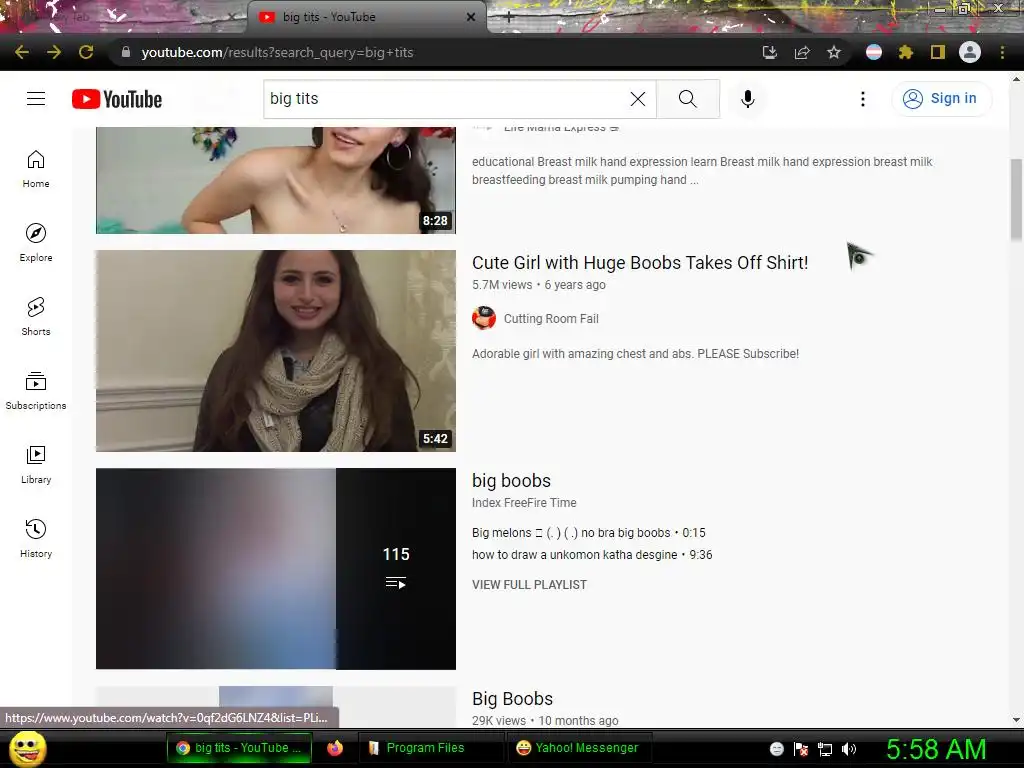The image size is (1024, 768).
Task: Click the page vertical scrollbar thumb
Action: click(1016, 199)
